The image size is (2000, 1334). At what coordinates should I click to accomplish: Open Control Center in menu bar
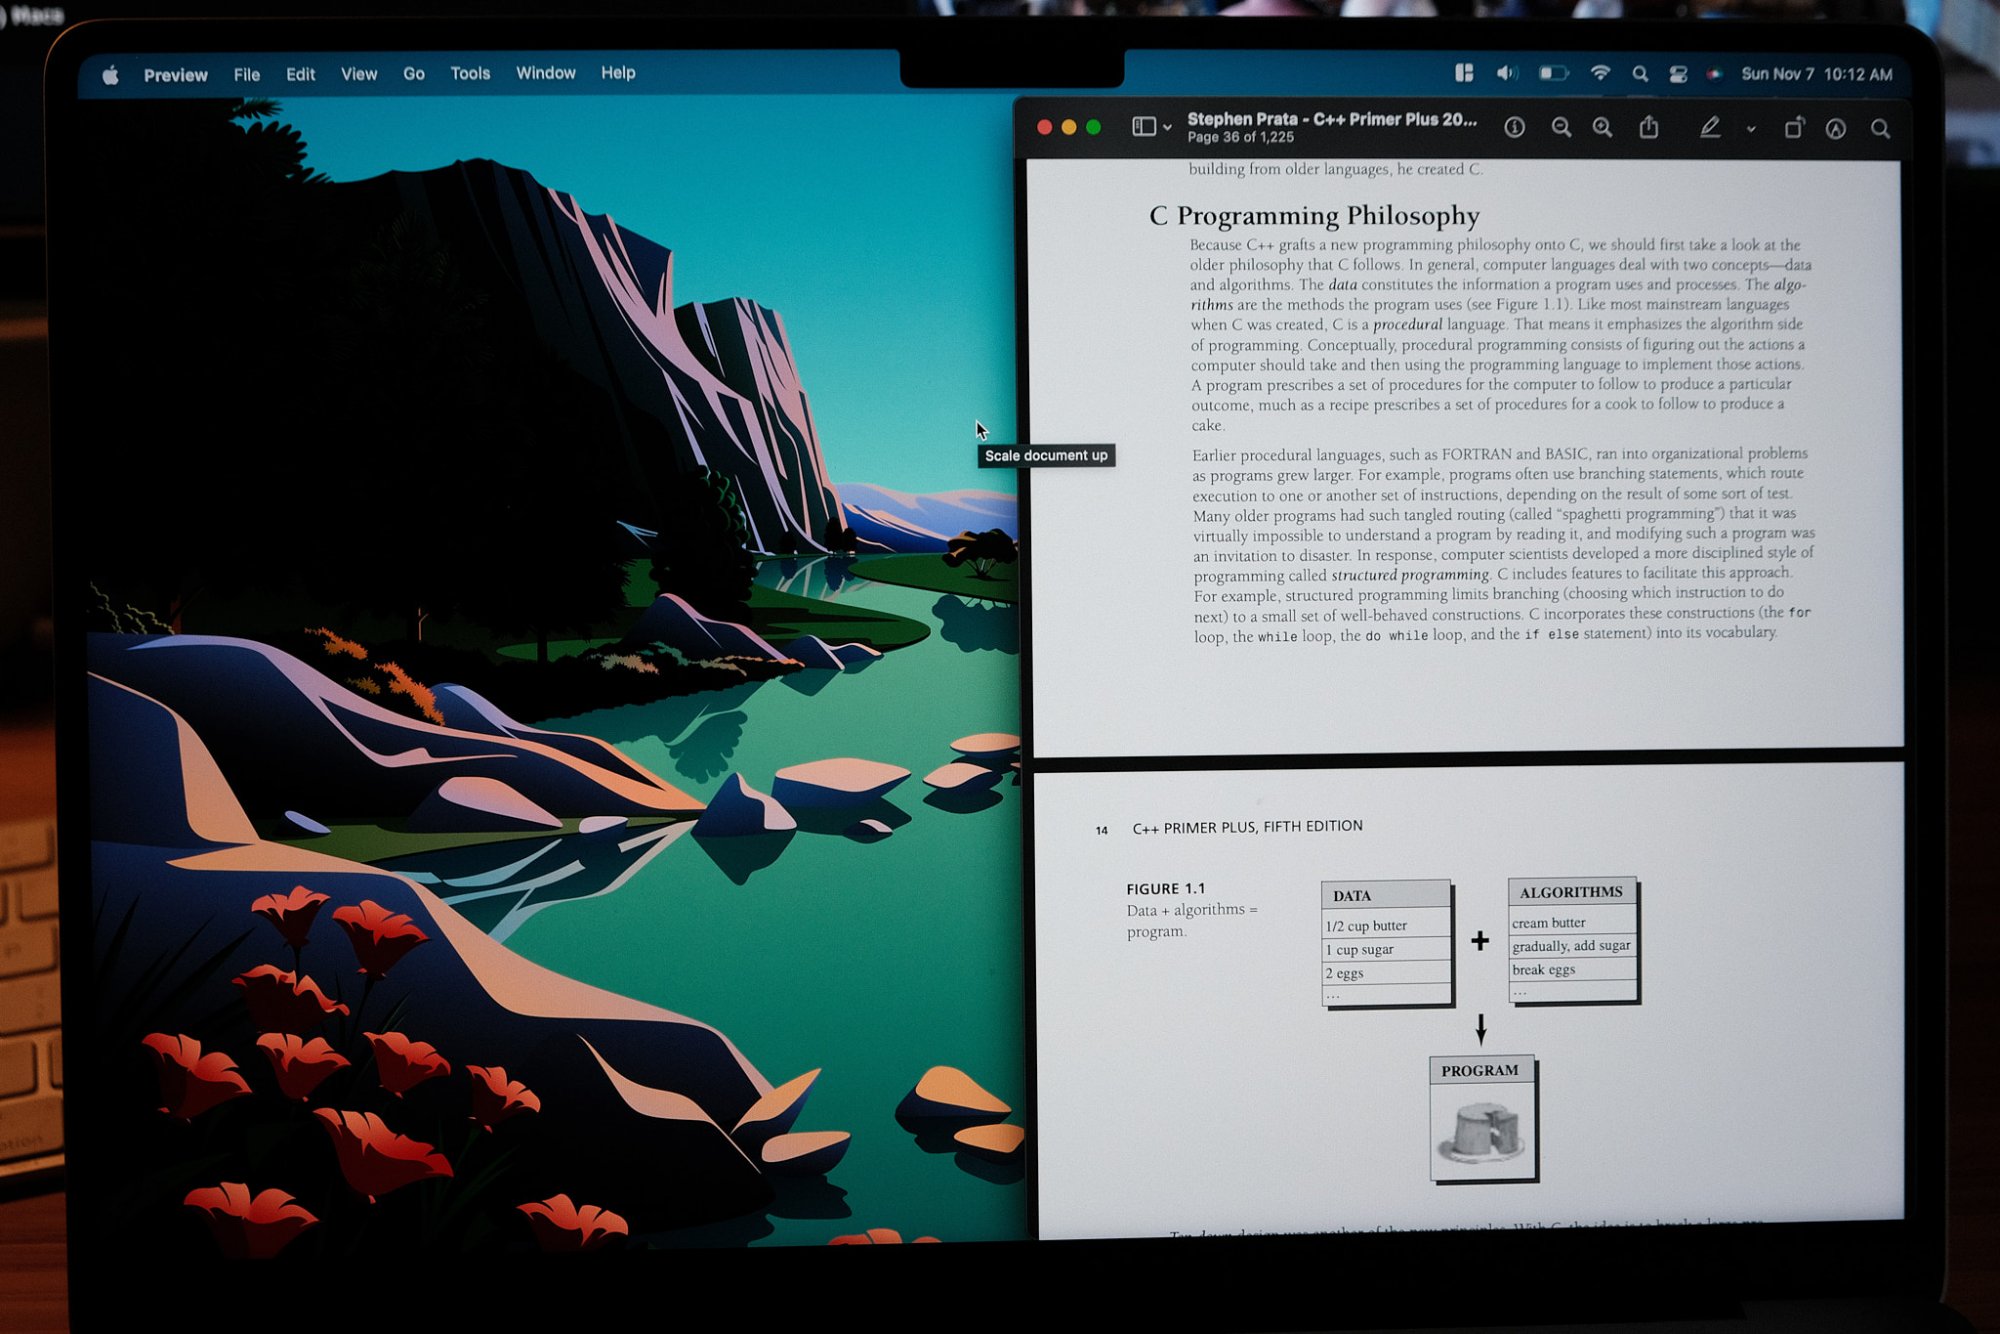[x=1678, y=74]
